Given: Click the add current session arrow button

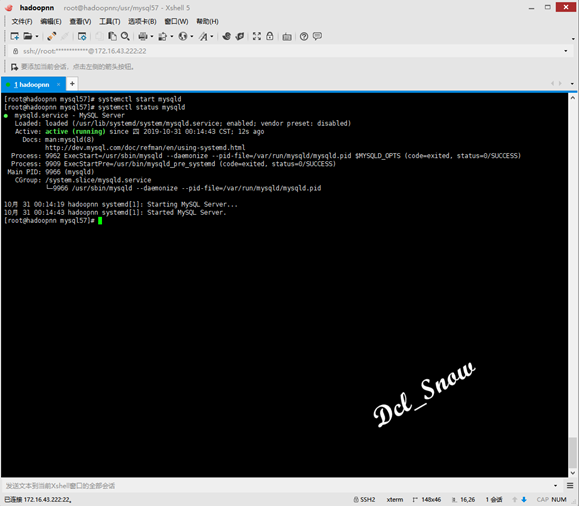Looking at the screenshot, I should 14,67.
